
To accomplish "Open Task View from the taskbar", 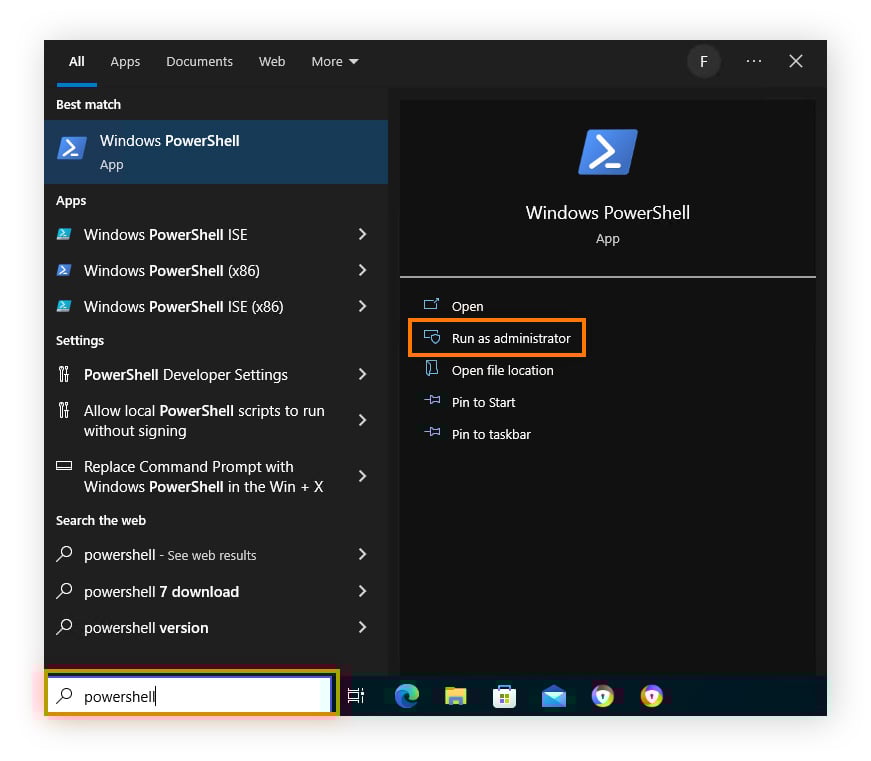I will 356,695.
